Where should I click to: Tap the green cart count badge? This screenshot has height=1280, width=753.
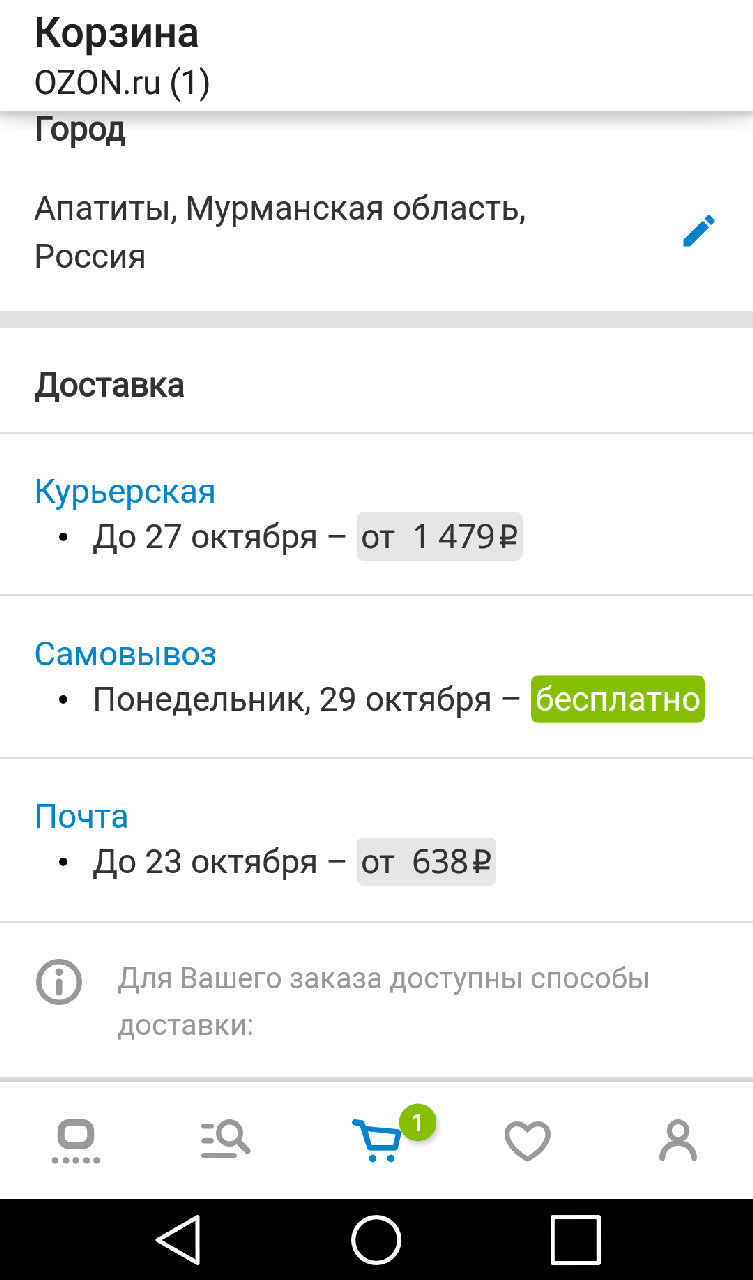[418, 1122]
